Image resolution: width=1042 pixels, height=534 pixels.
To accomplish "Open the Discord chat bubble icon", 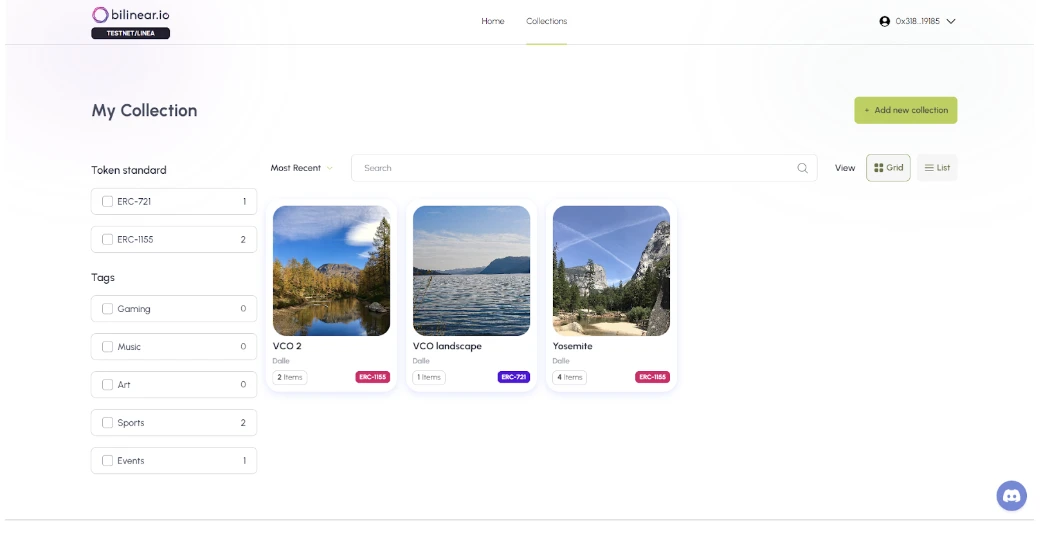I will pyautogui.click(x=1011, y=495).
